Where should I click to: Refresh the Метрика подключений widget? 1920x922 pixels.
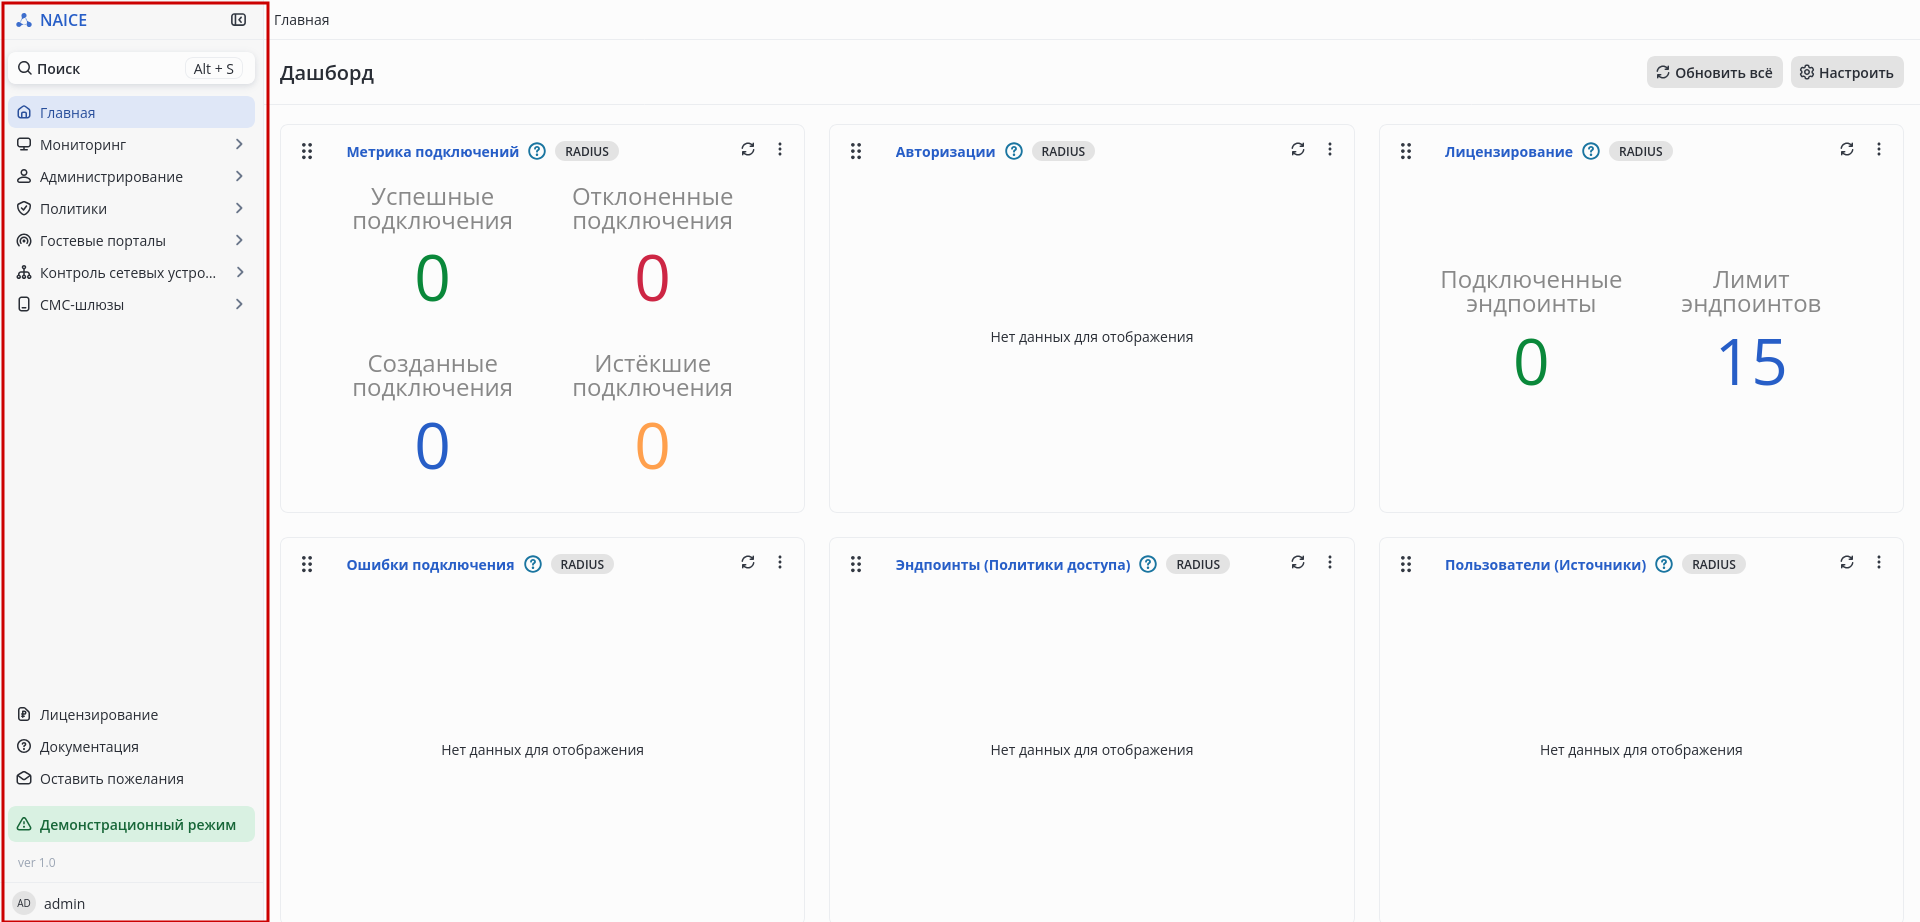click(x=748, y=150)
